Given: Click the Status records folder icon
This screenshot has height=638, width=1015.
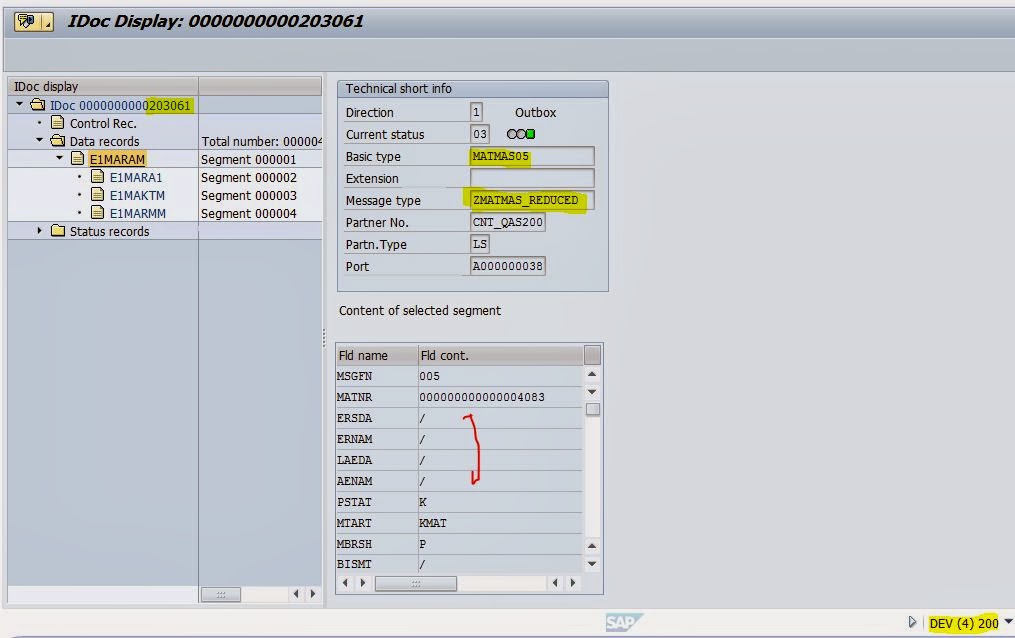Looking at the screenshot, I should click(x=58, y=231).
